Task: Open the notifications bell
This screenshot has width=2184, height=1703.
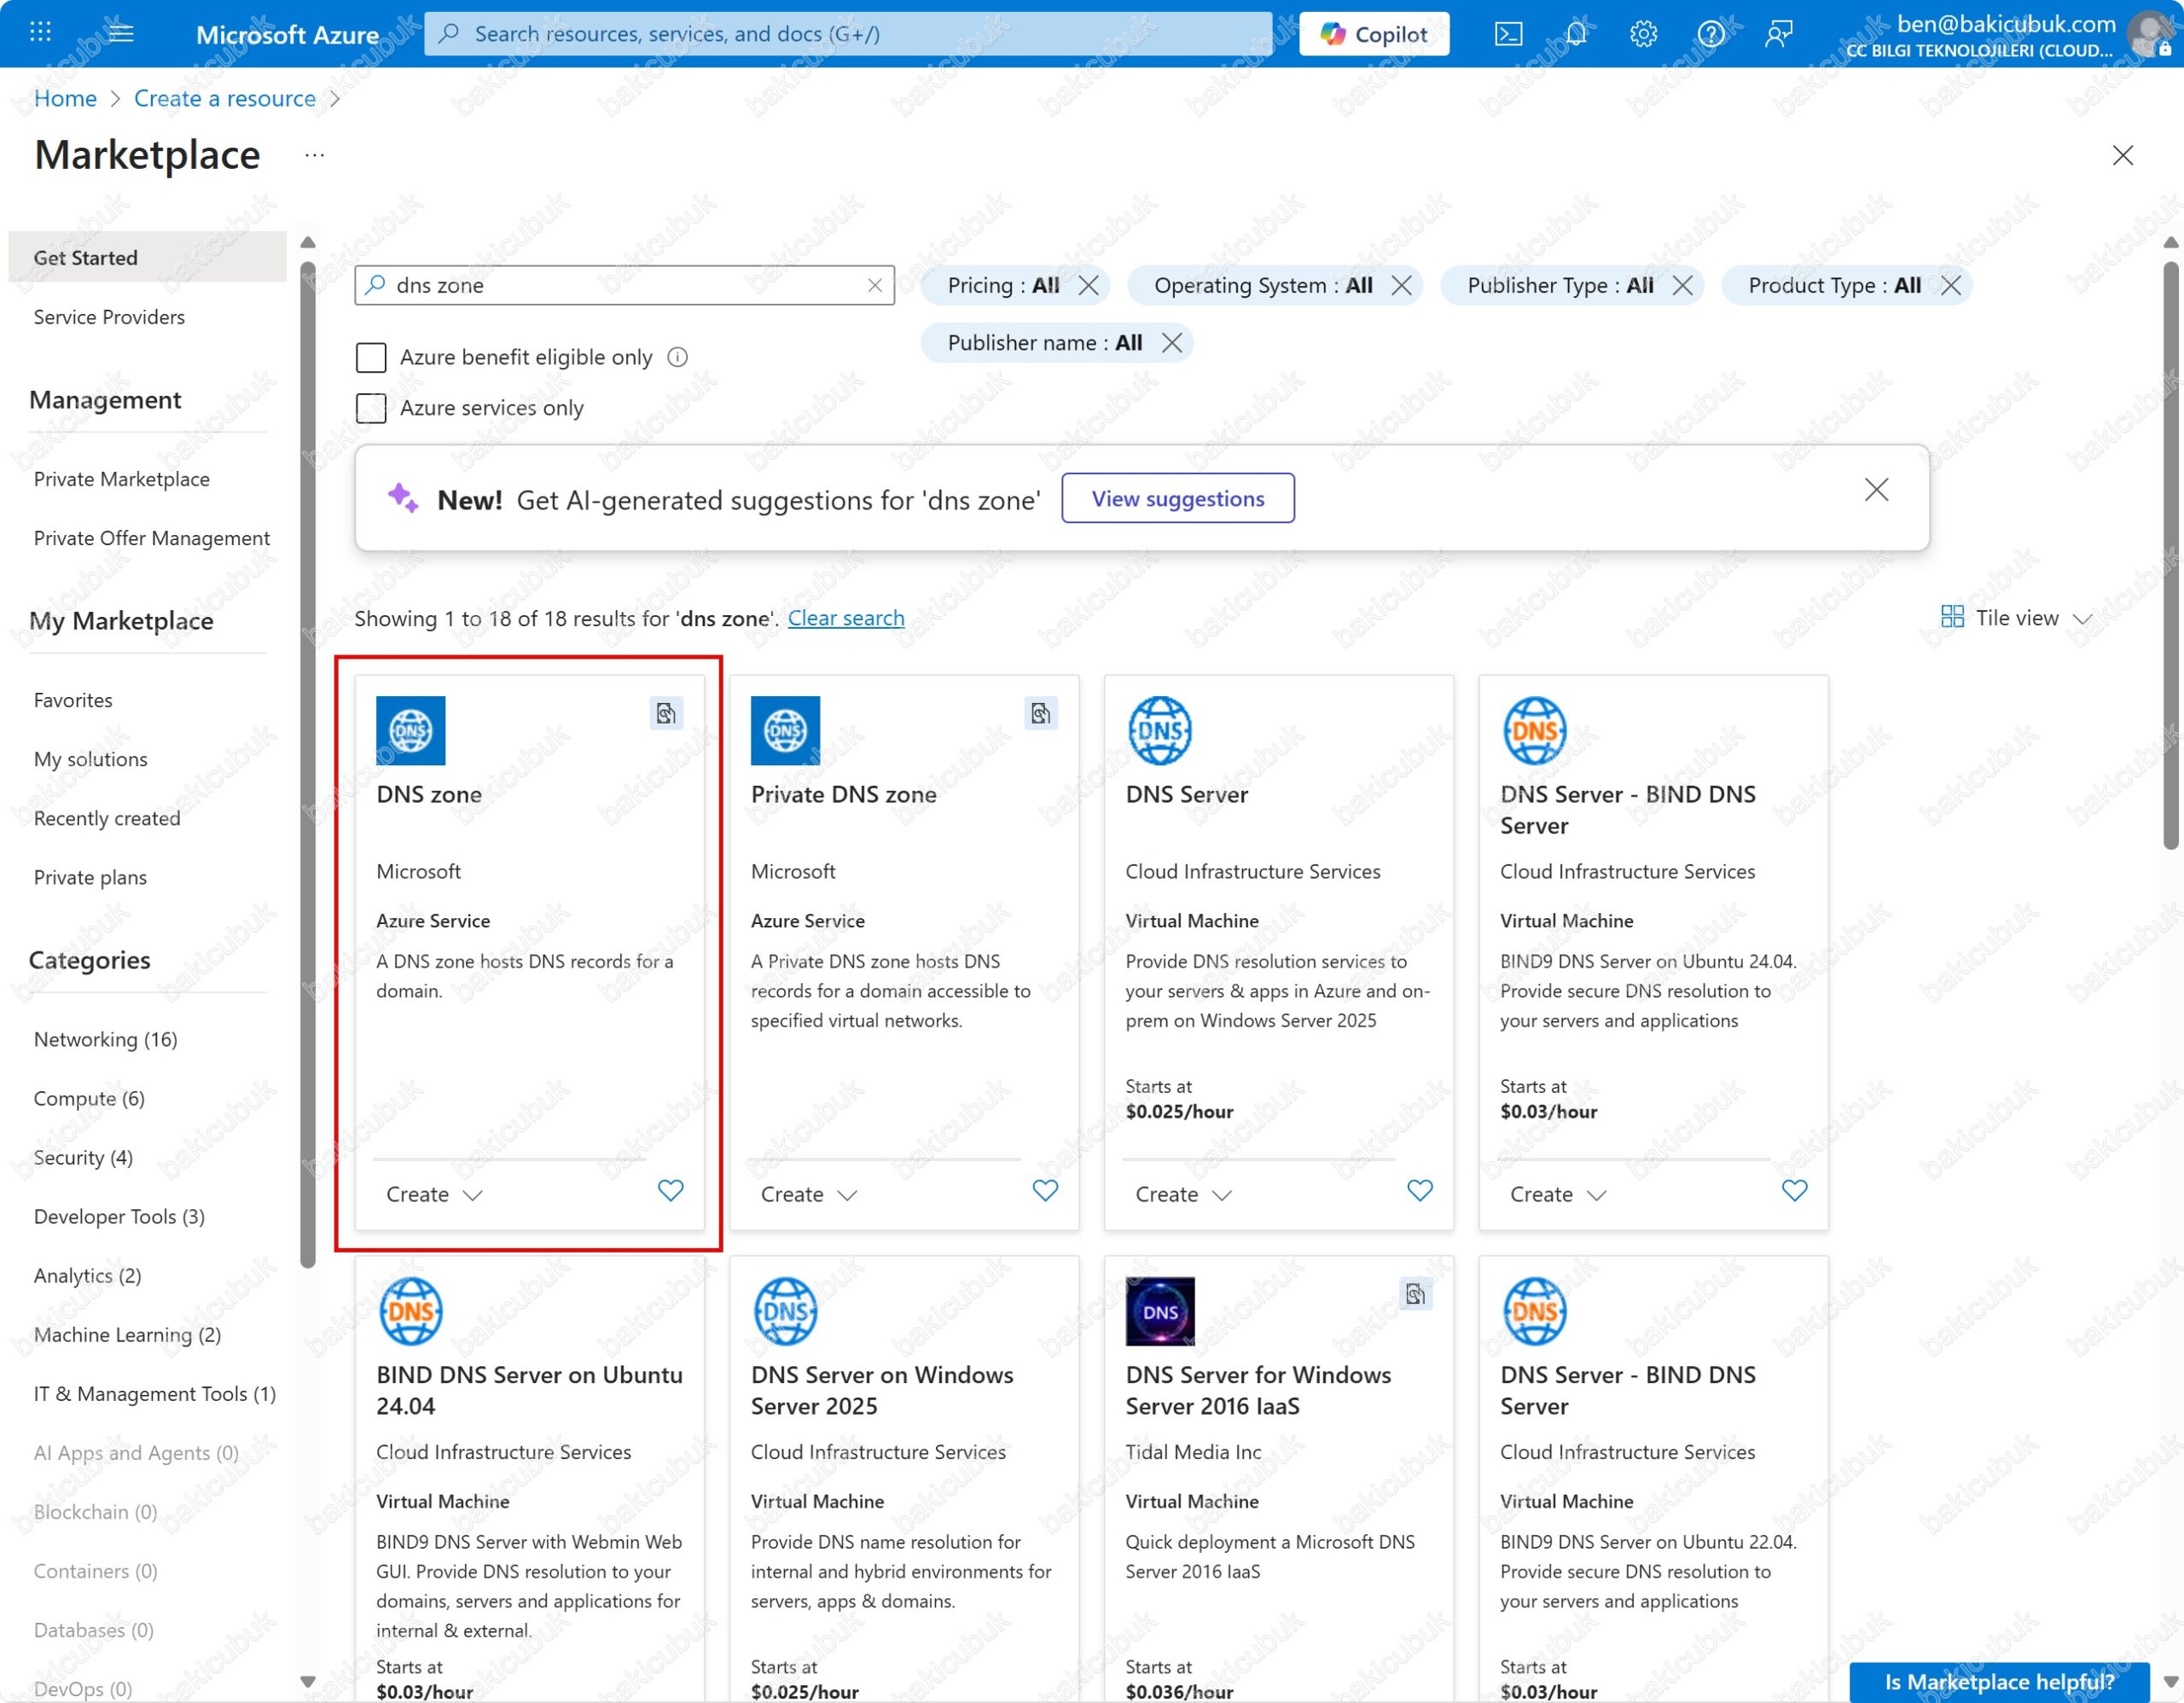Action: 1575,34
